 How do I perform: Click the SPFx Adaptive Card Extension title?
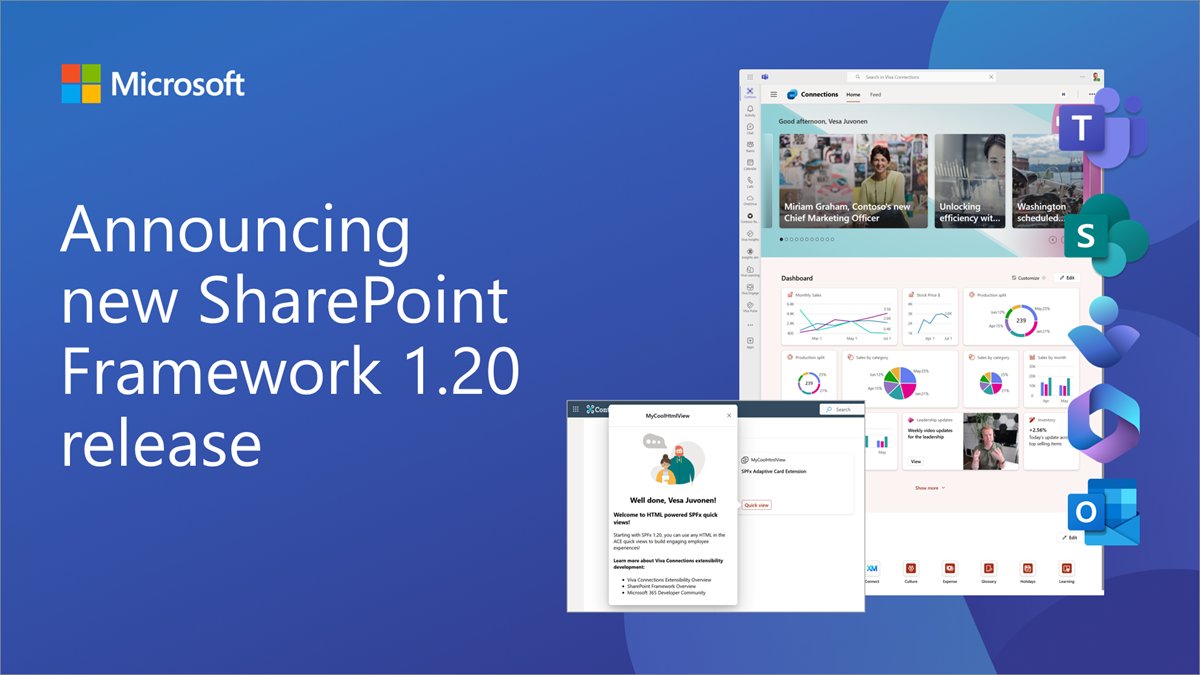tap(773, 471)
